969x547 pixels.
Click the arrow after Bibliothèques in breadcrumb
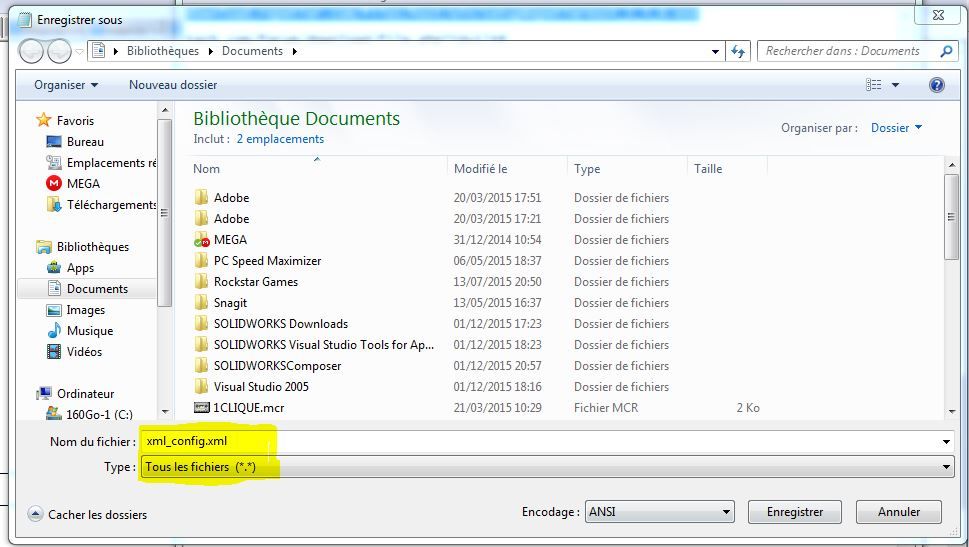coord(210,51)
